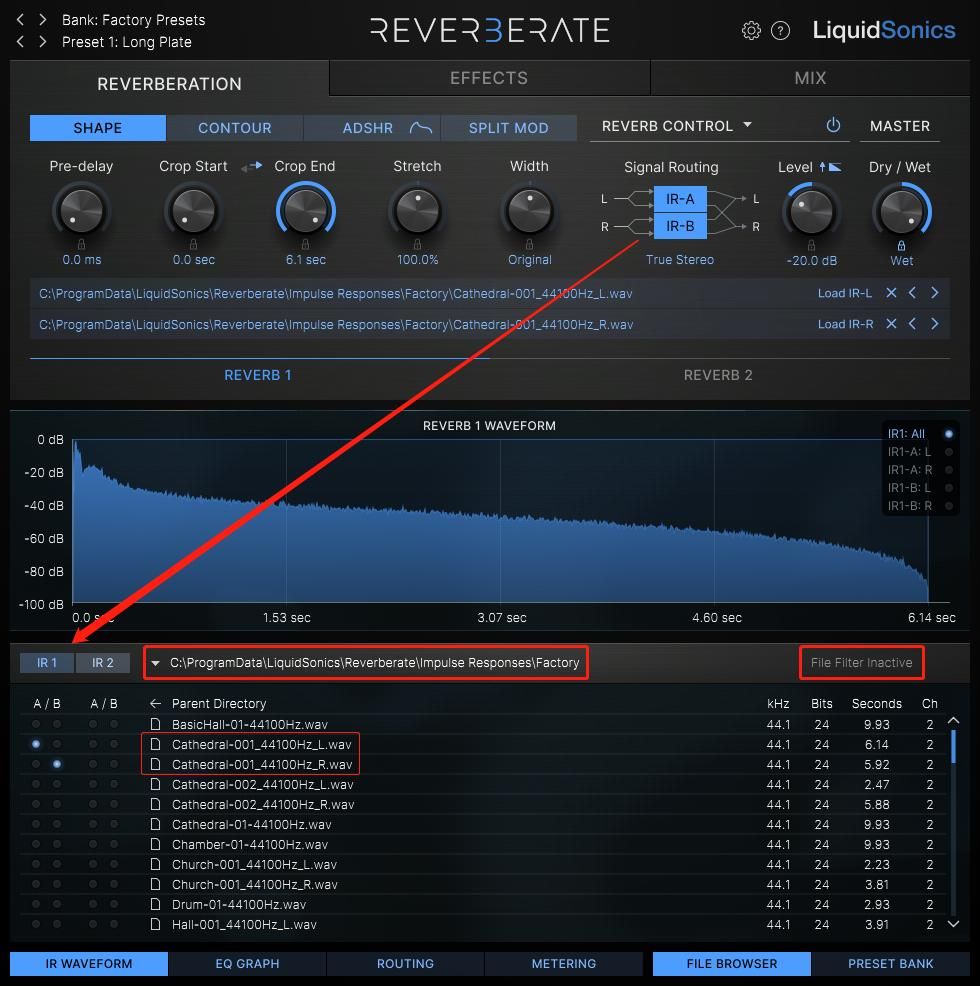Select Chamber-01-44100Hz.wav file row
Image resolution: width=980 pixels, height=986 pixels.
pos(484,844)
